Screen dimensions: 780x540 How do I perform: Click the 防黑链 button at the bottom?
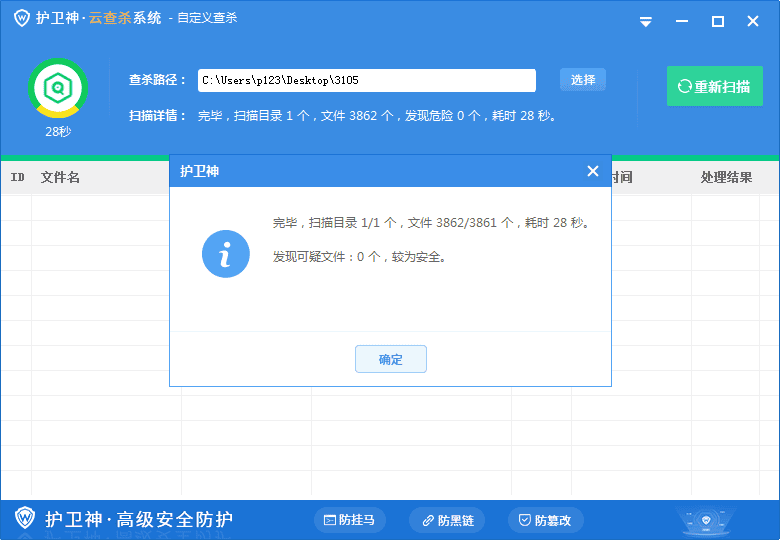(x=447, y=520)
